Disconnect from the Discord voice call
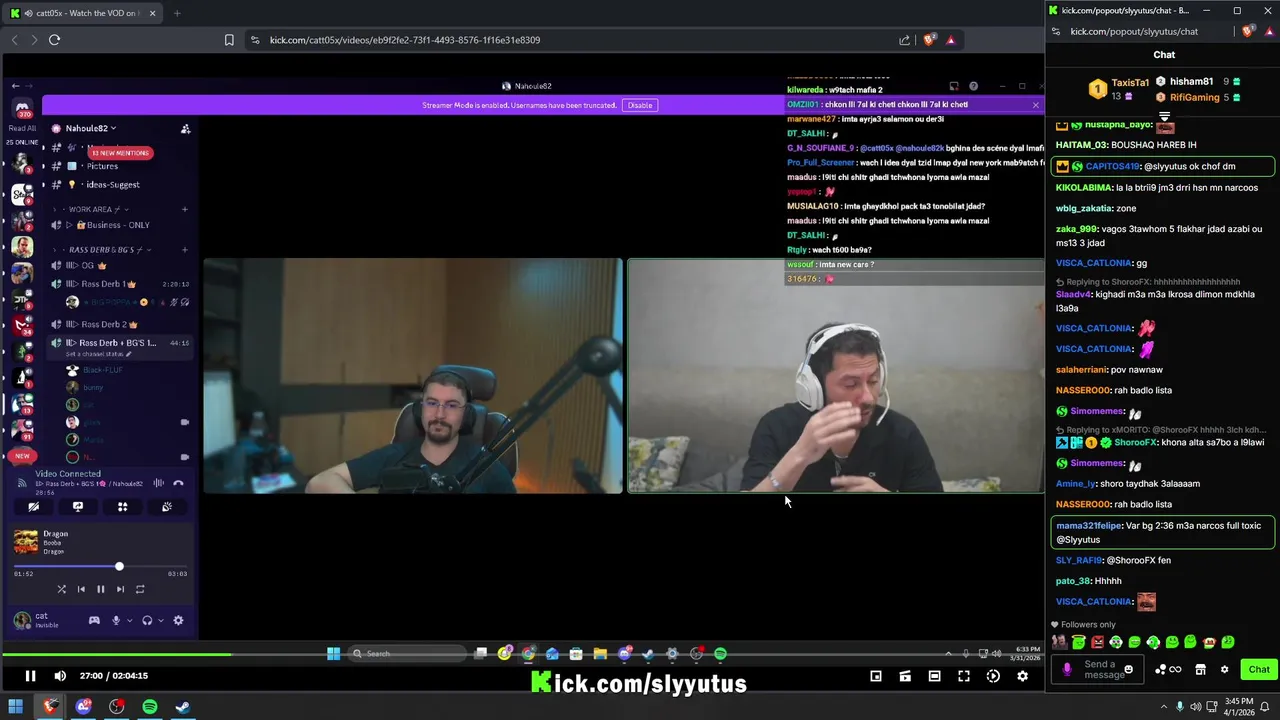This screenshot has height=720, width=1280. point(178,483)
